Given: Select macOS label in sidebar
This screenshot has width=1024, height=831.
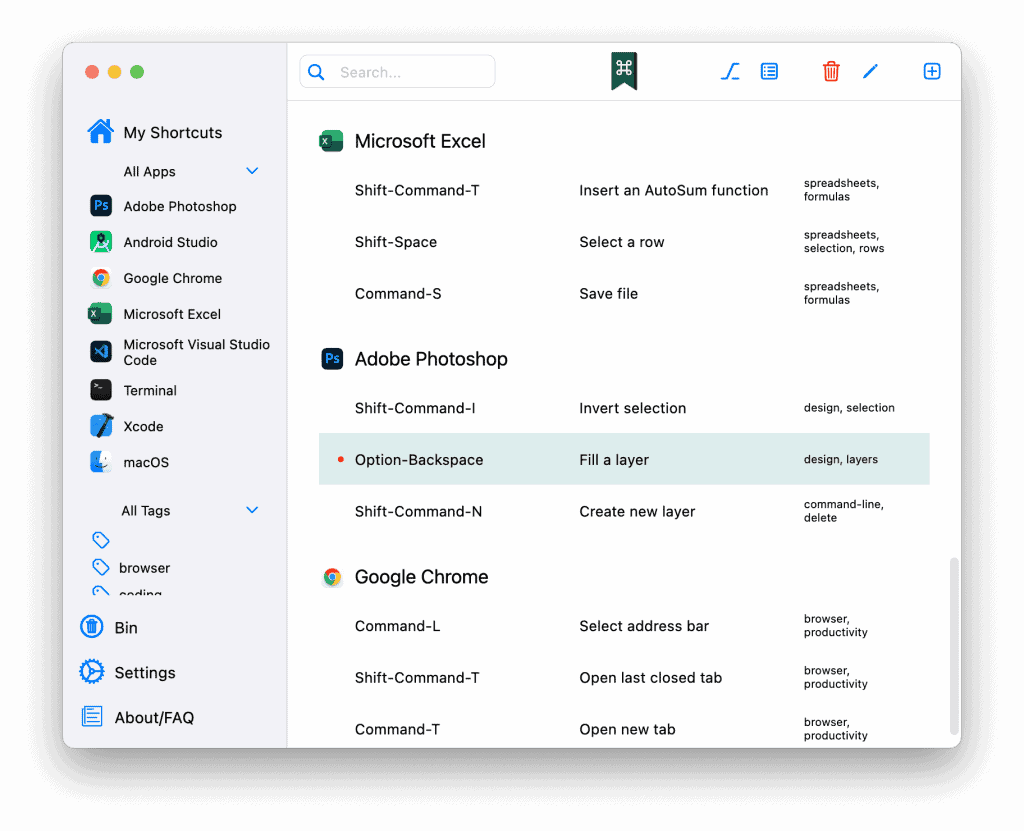Looking at the screenshot, I should click(146, 463).
